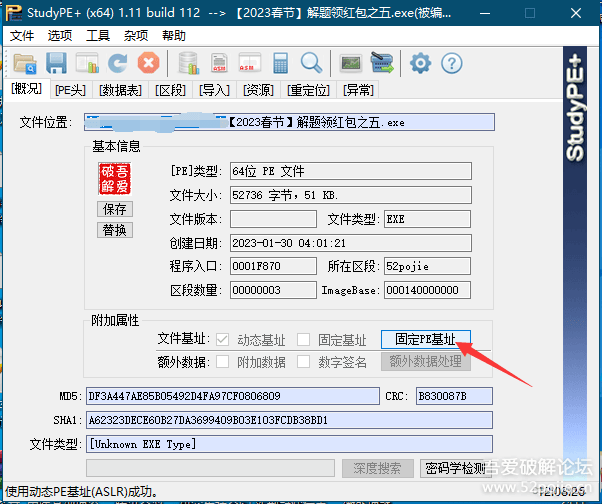
Task: Click the 文件类型 field showing EXE
Action: [x=427, y=219]
